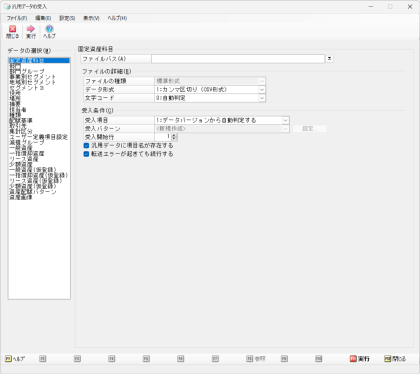
Task: Select the highlighted 固定資産科目 list item
Action: pos(39,60)
